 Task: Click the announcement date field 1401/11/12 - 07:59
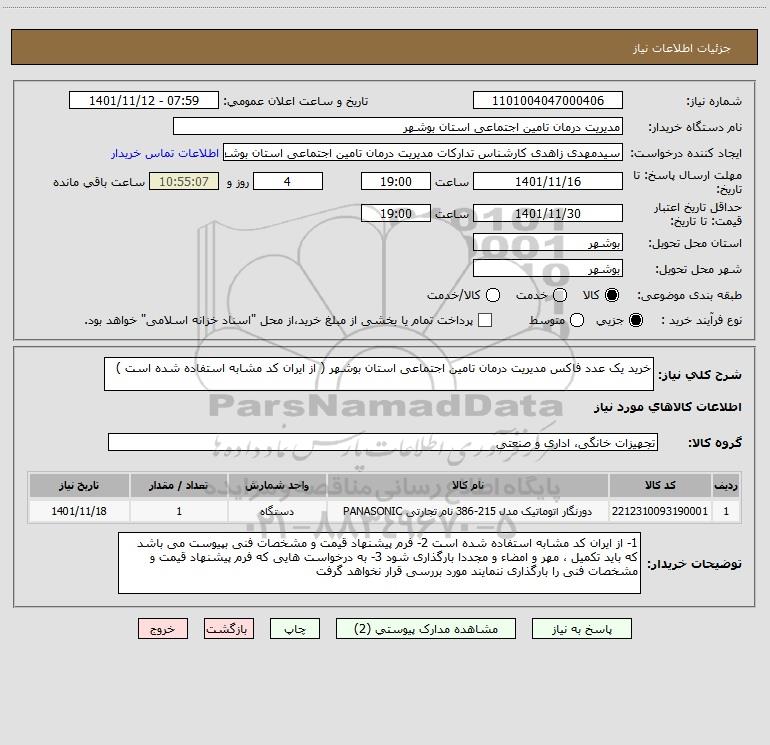pyautogui.click(x=144, y=100)
